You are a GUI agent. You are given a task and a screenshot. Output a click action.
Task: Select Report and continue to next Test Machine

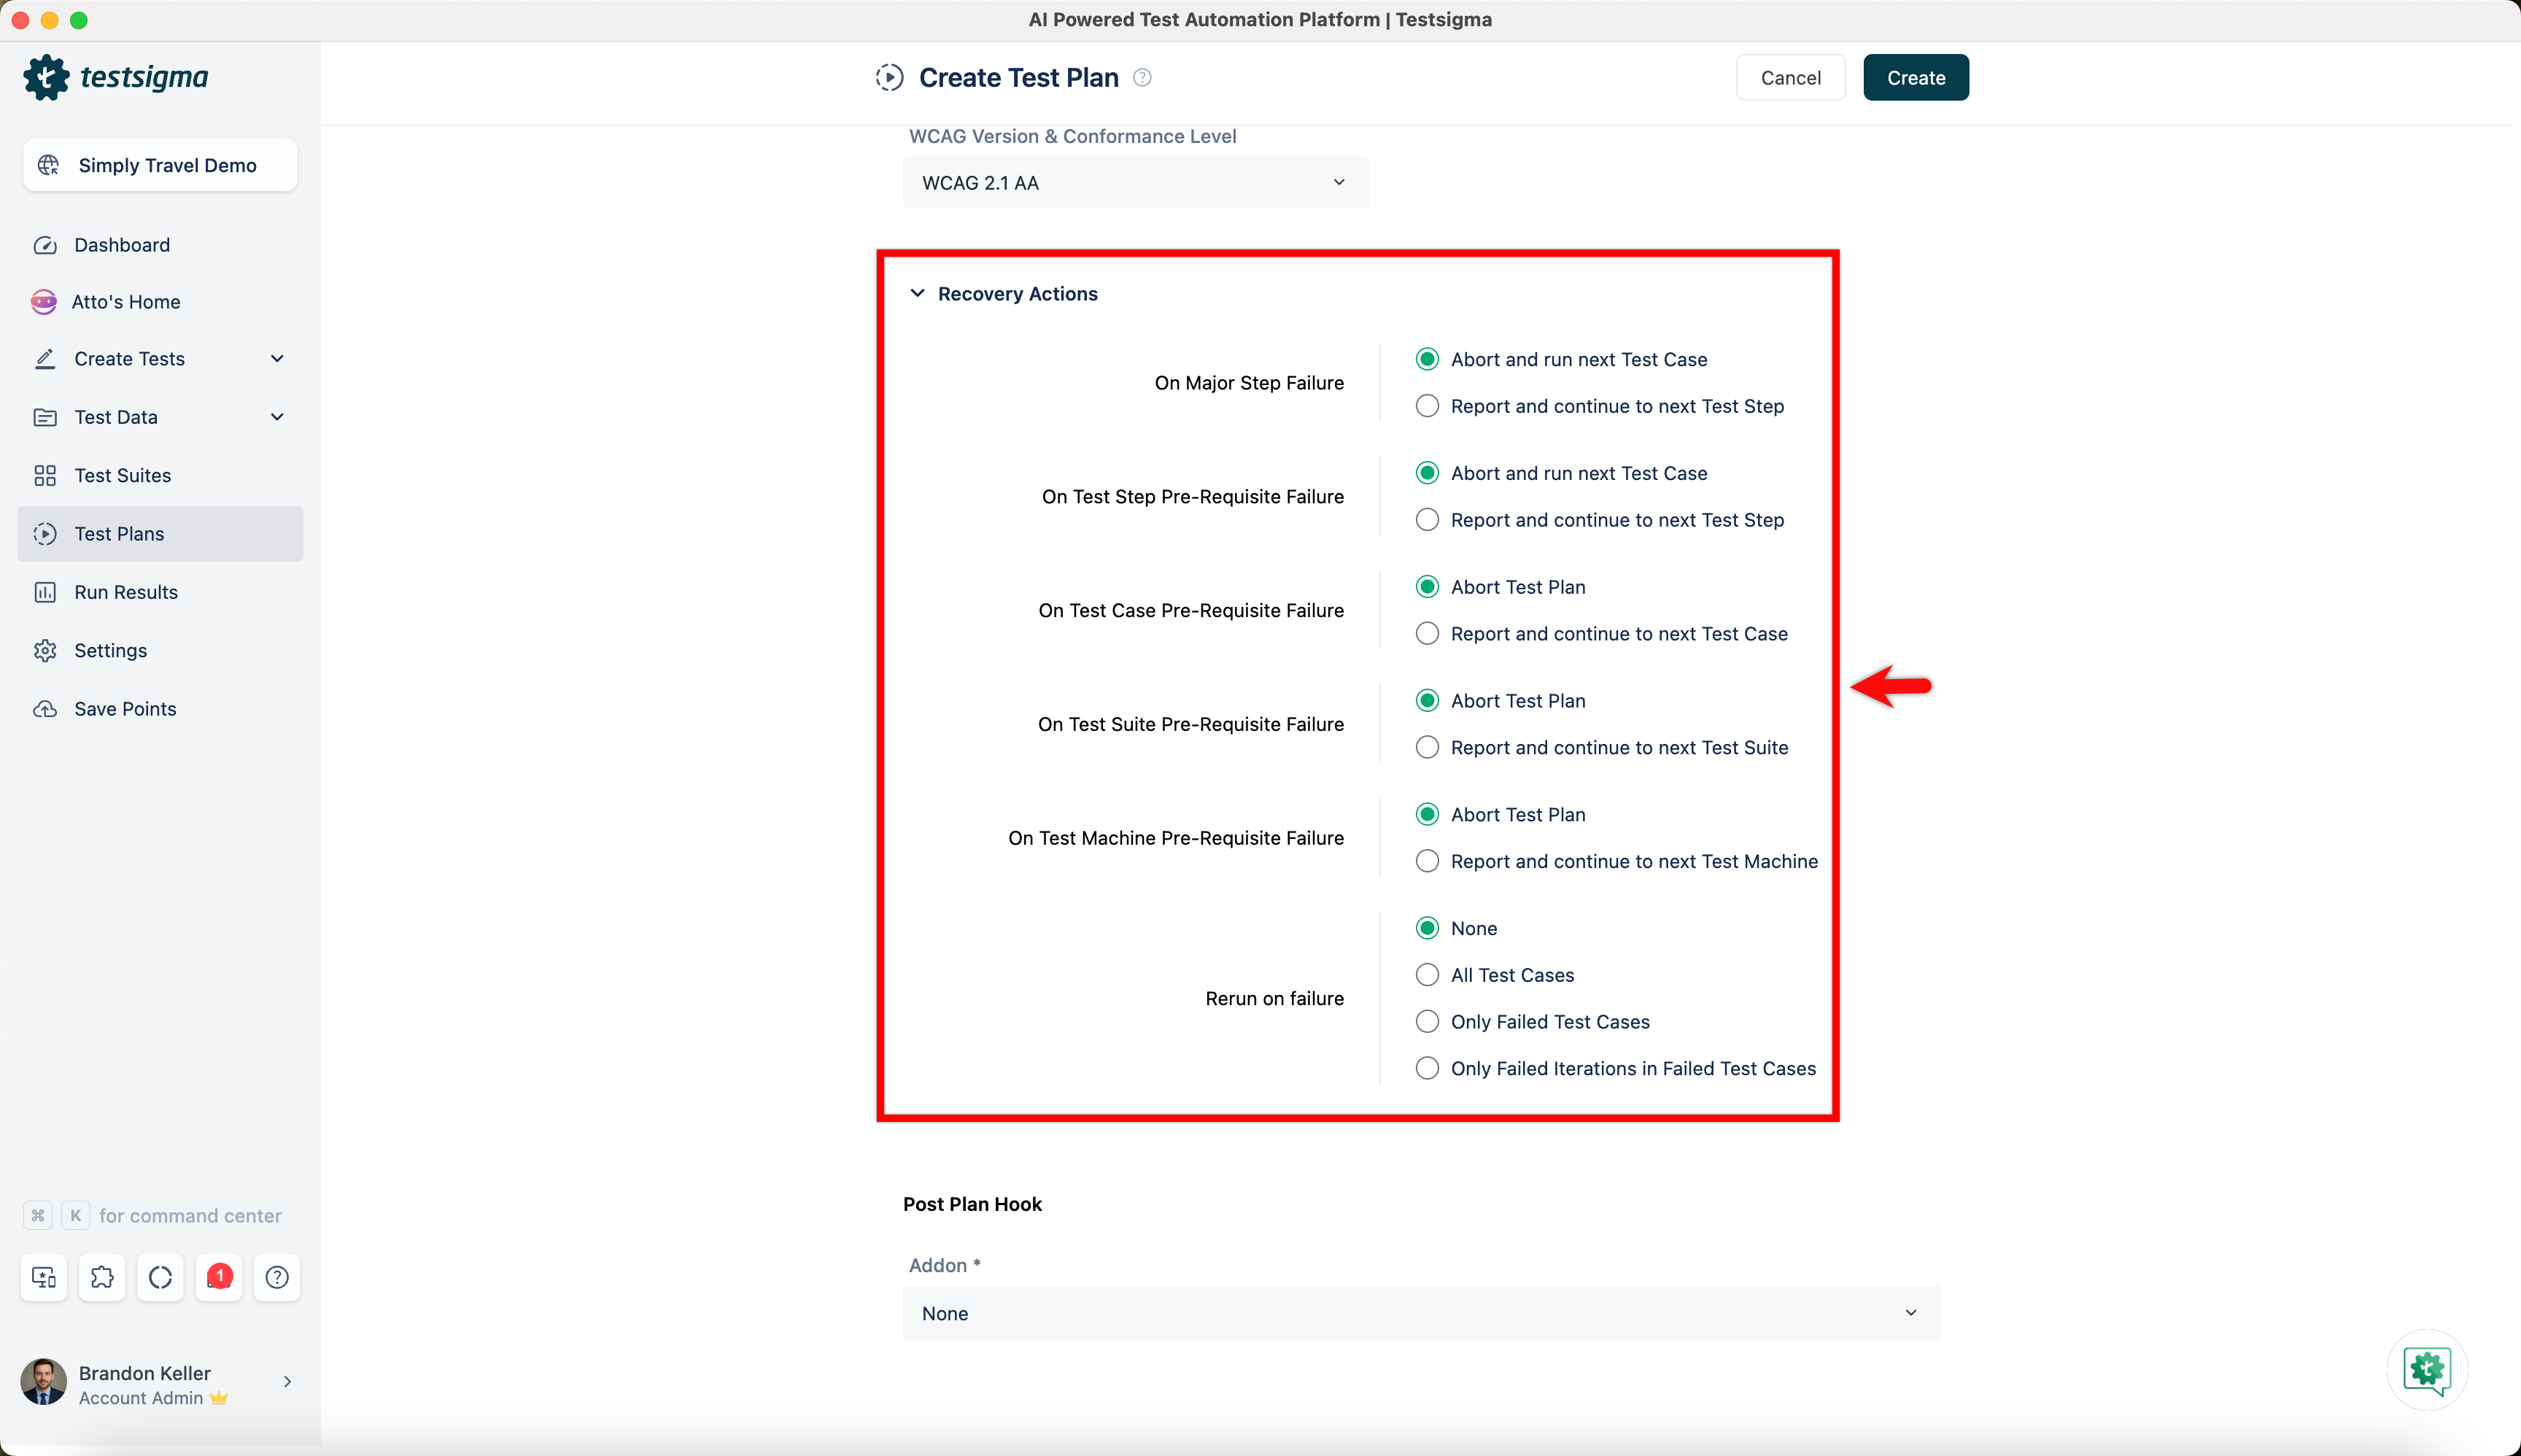(1427, 860)
